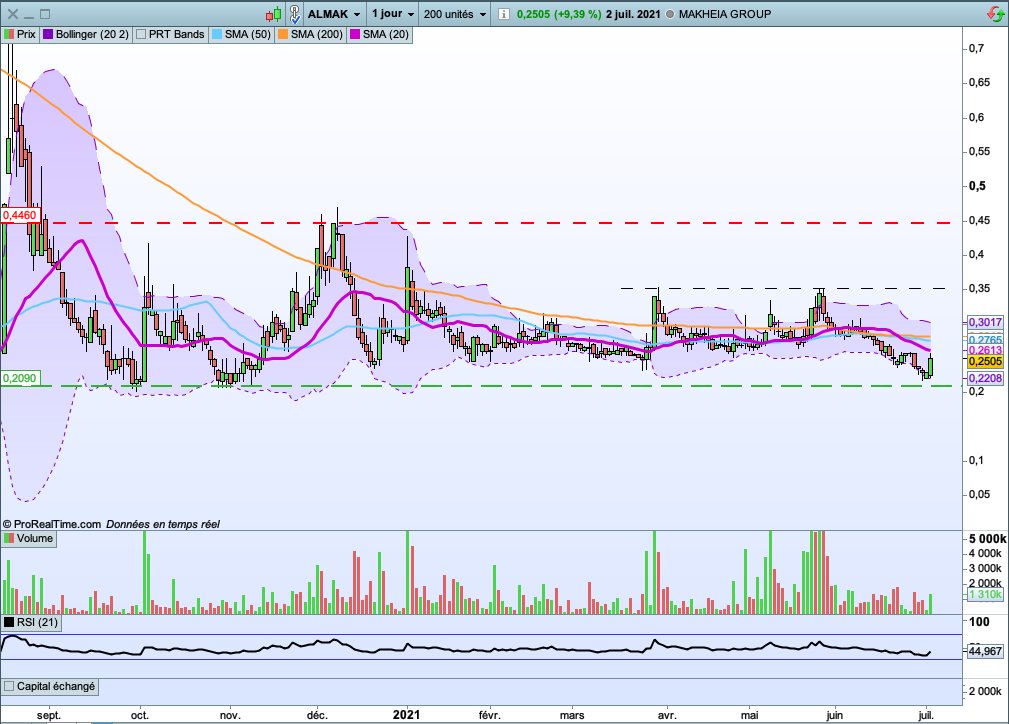The width and height of the screenshot is (1009, 724).
Task: Click the 0,3017 Bollinger upper value tag
Action: (x=985, y=322)
